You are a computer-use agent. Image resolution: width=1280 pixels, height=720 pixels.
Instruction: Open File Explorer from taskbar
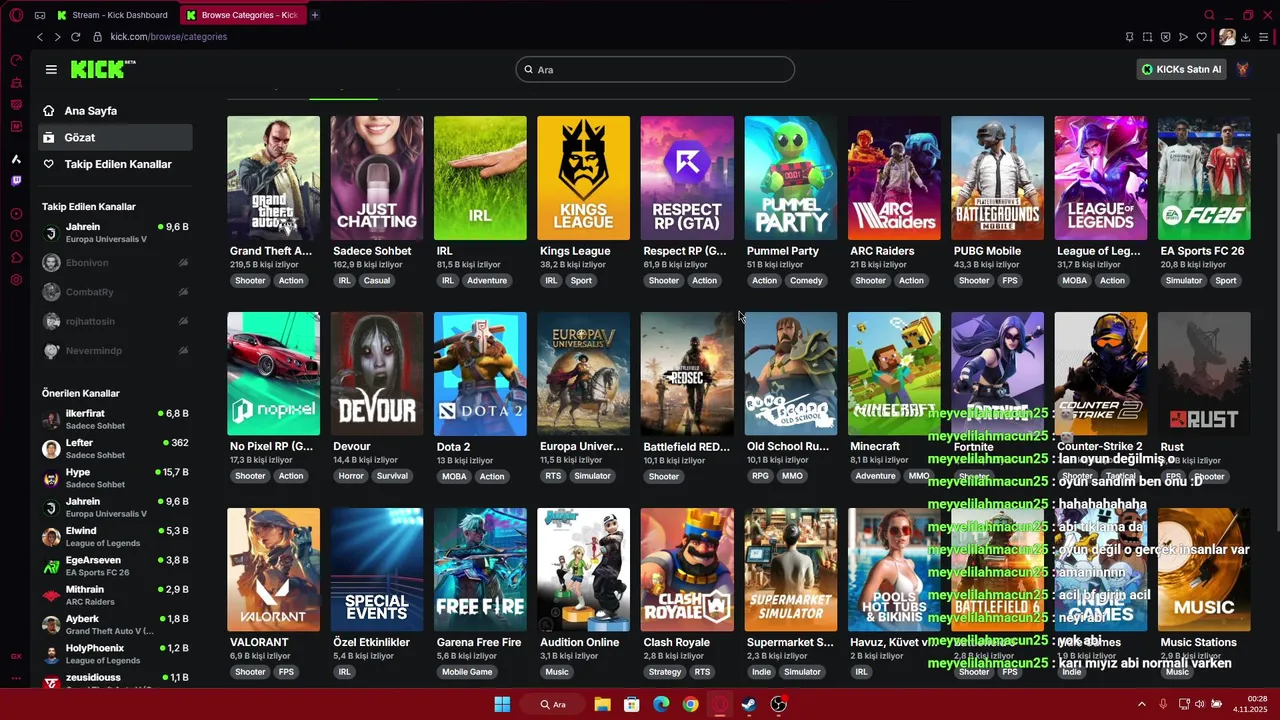pos(602,704)
